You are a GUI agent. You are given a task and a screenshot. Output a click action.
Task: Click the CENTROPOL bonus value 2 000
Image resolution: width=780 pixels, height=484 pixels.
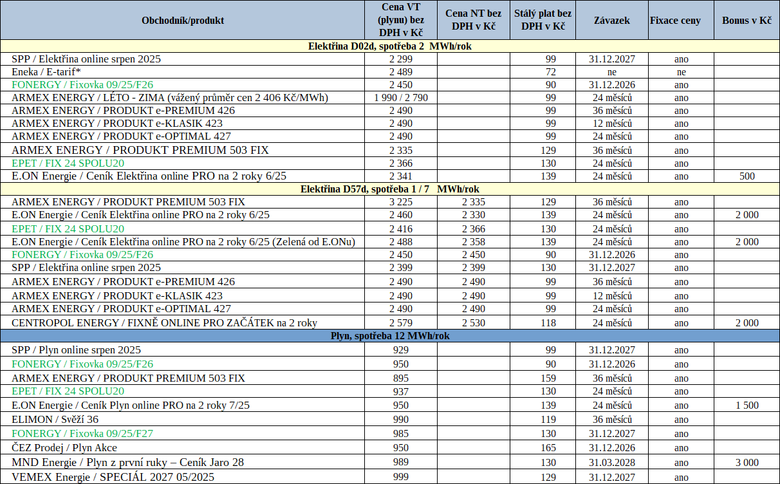click(x=747, y=323)
